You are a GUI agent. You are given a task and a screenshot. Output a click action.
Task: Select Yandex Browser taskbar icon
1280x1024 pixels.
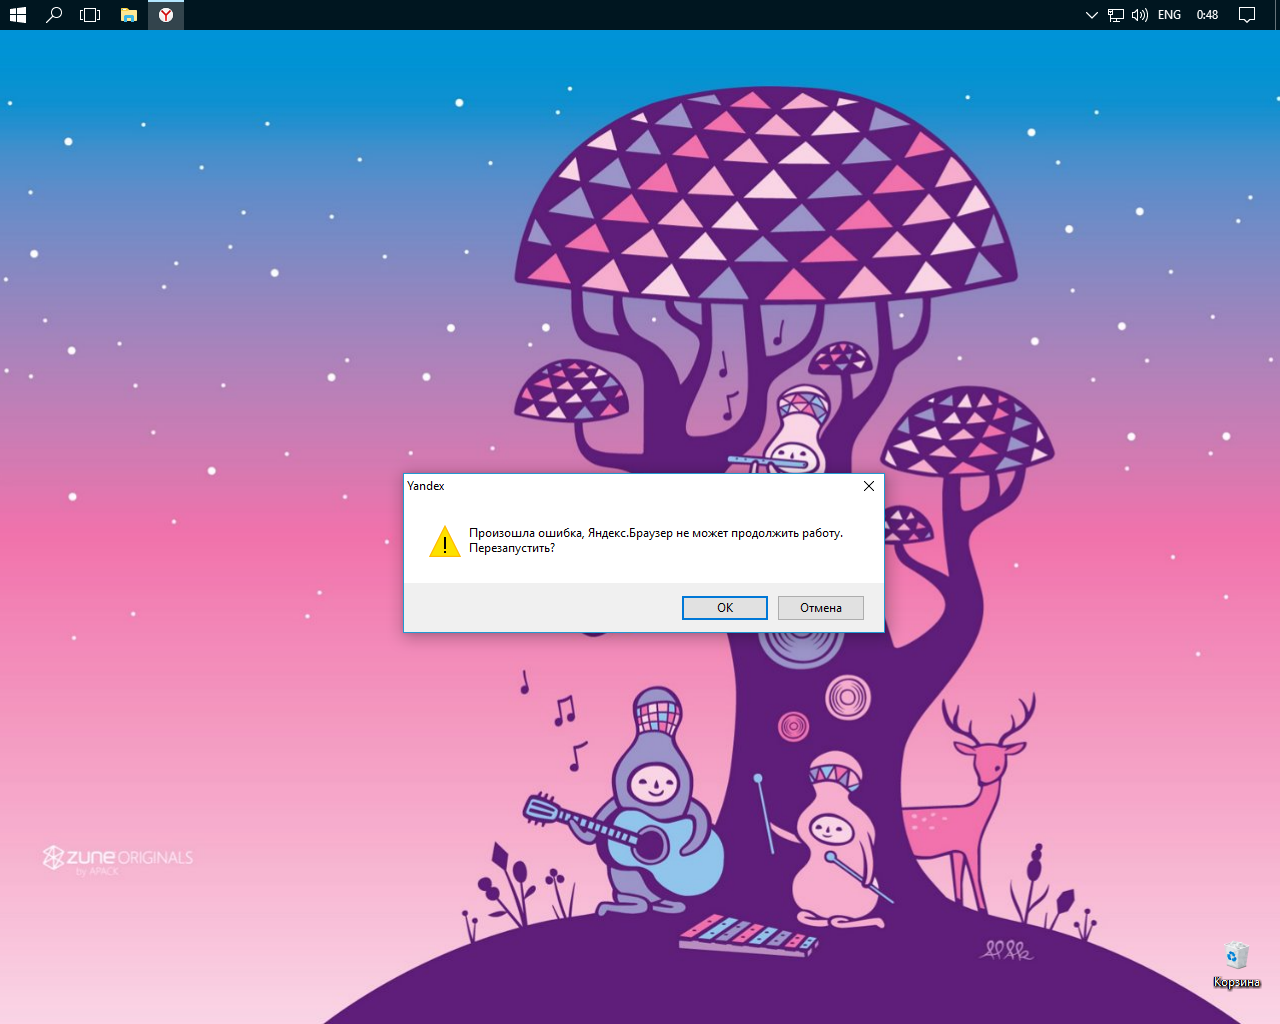tap(166, 15)
